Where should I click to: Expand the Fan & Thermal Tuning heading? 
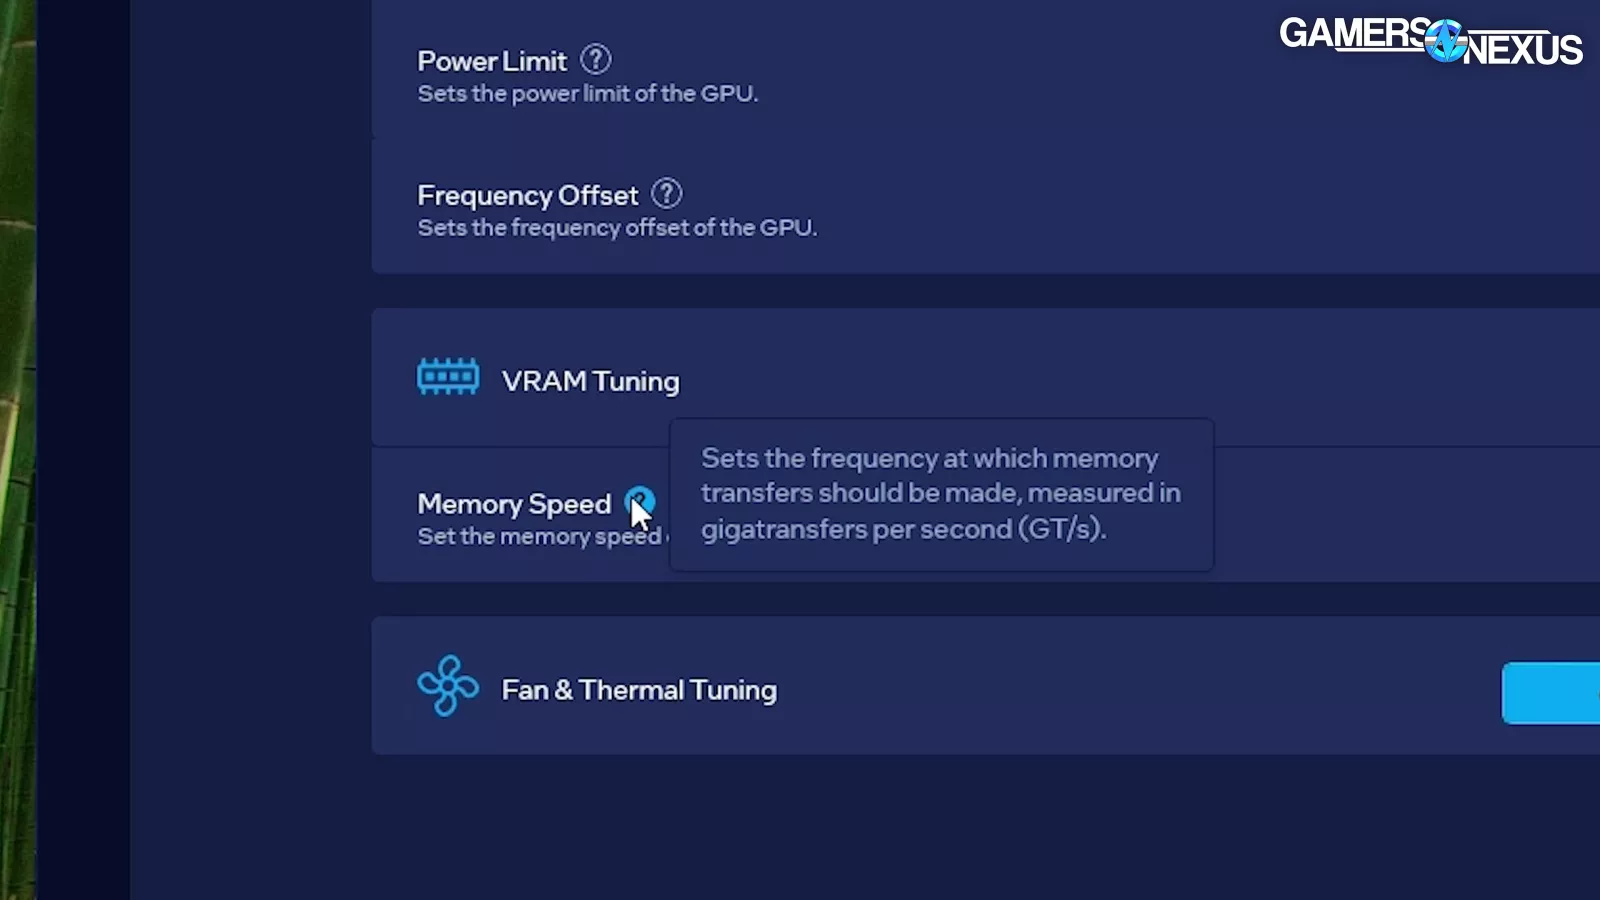click(x=639, y=690)
